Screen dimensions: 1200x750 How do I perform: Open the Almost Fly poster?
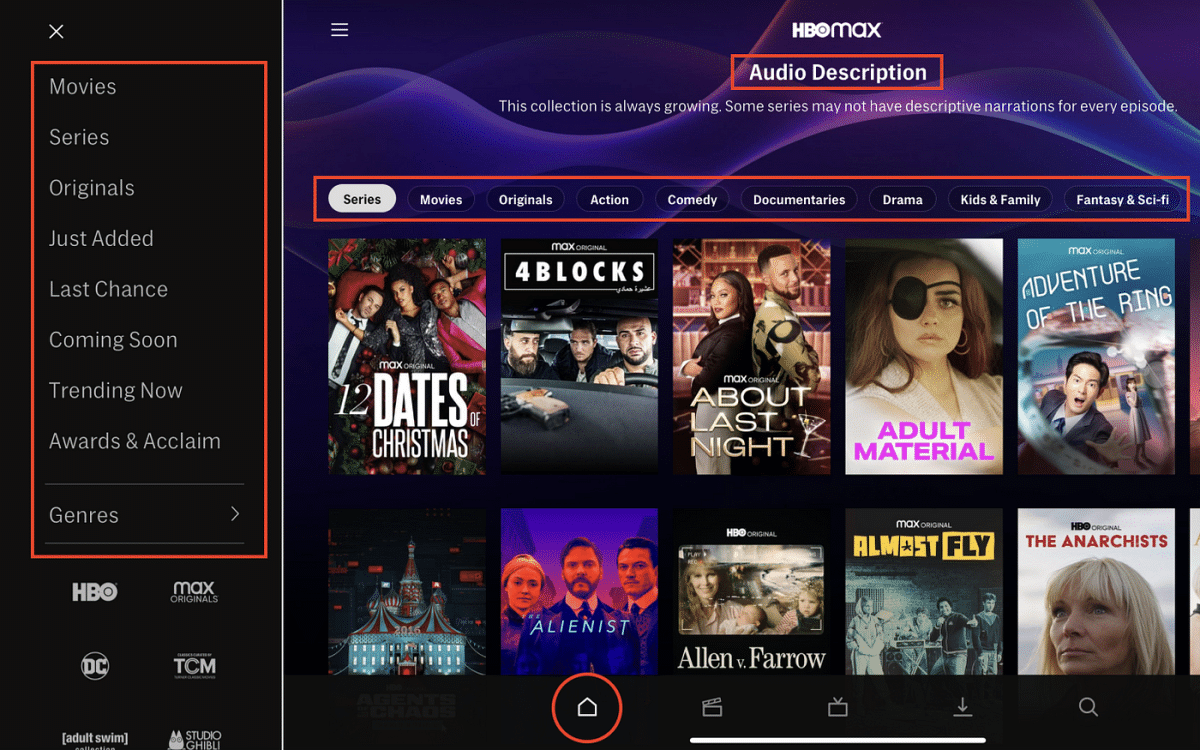coord(924,591)
